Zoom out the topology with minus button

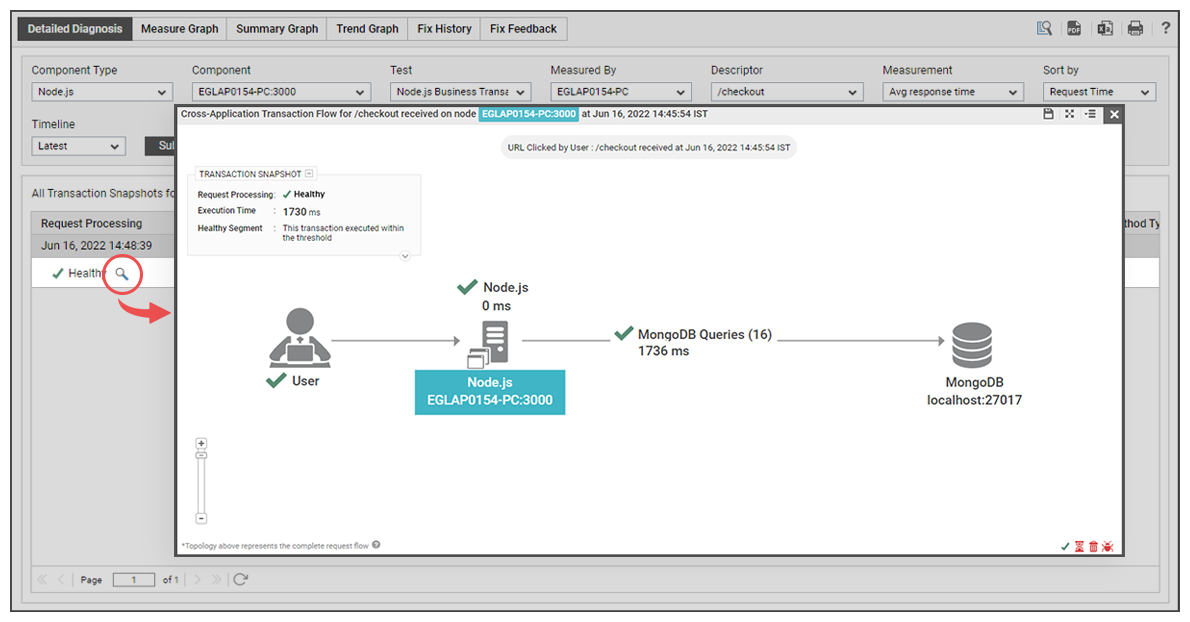[201, 519]
